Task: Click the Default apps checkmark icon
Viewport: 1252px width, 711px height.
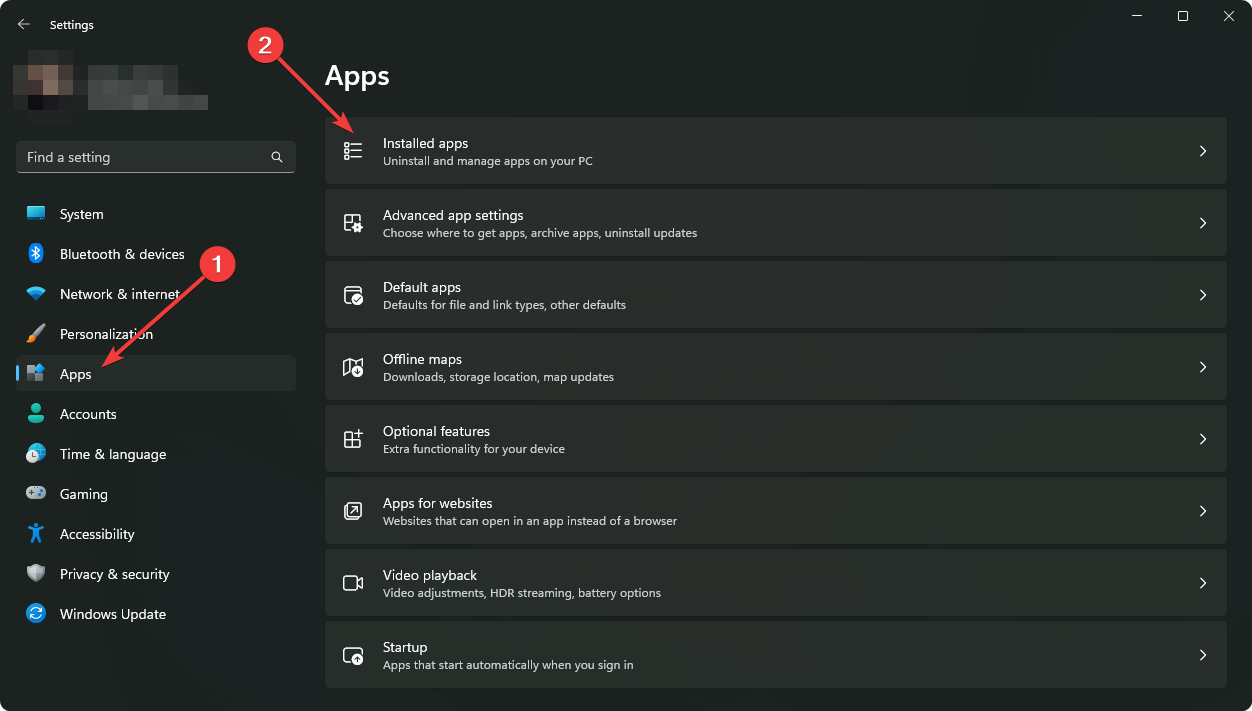Action: tap(353, 295)
